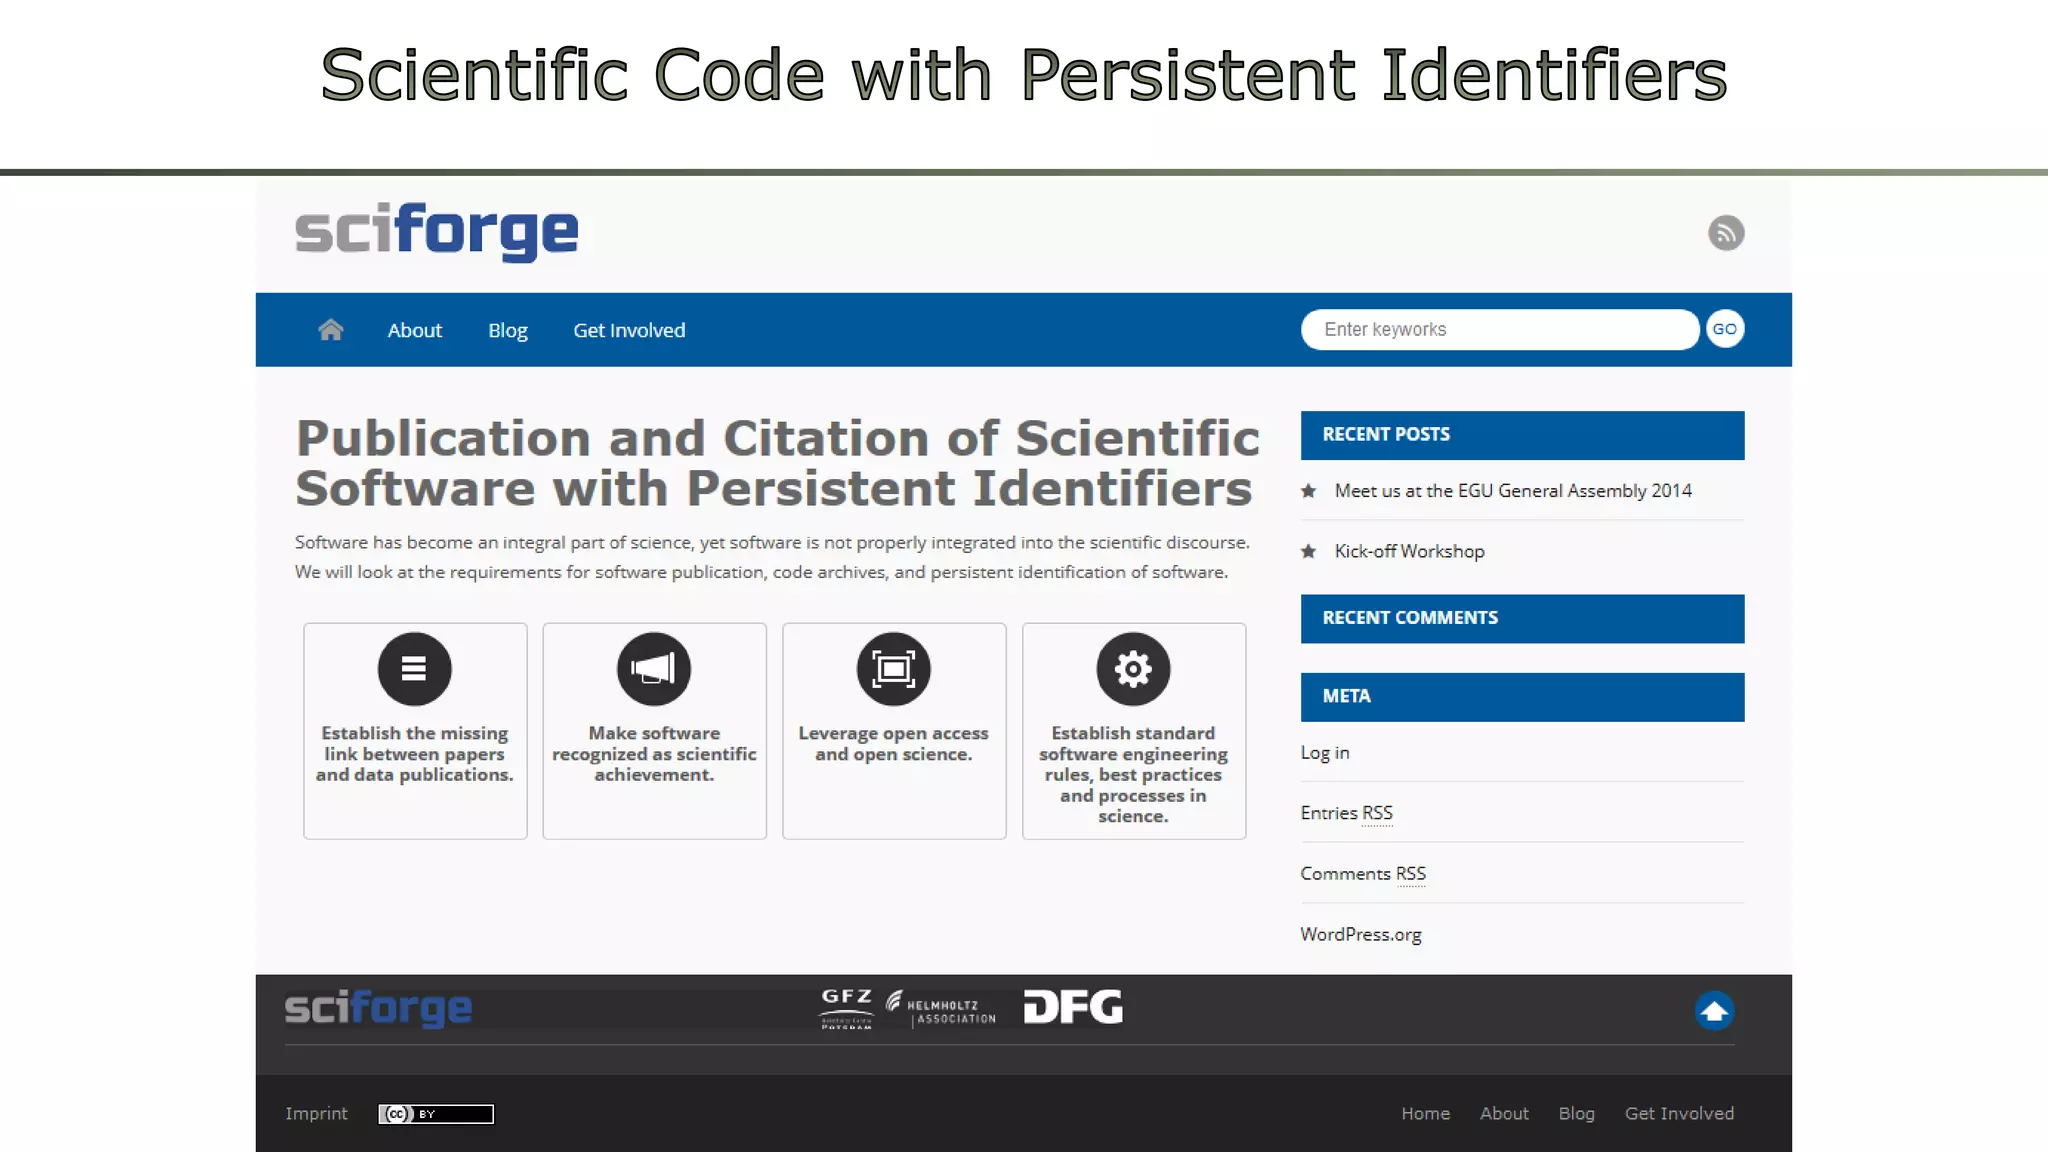2048x1152 pixels.
Task: Click Imprint in the footer
Action: click(x=316, y=1114)
